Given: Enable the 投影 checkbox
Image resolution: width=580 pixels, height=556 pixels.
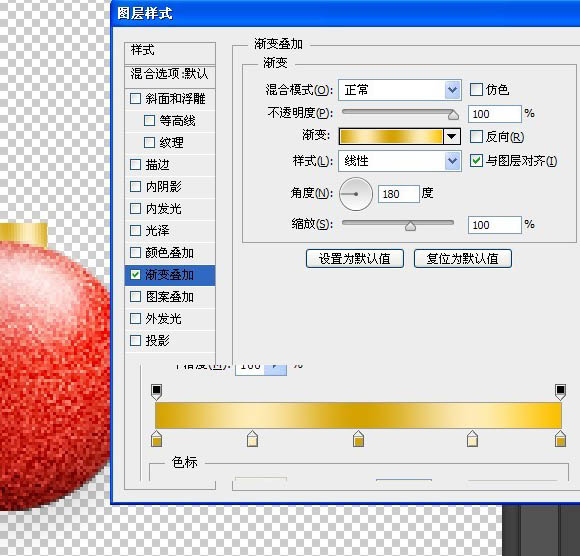Looking at the screenshot, I should (135, 340).
